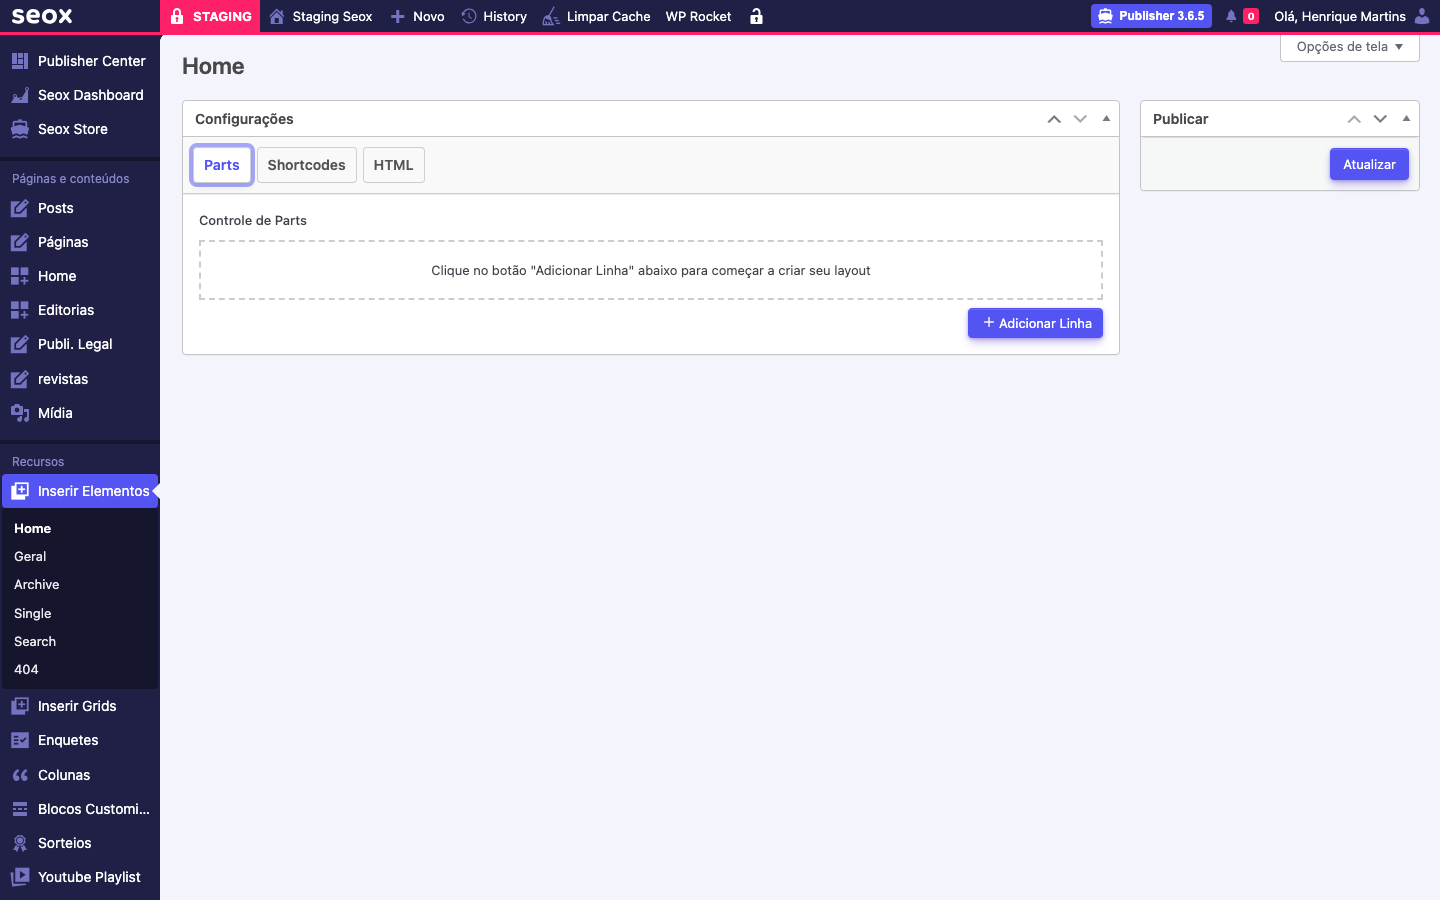Click the revistas edit icon
This screenshot has height=900, width=1440.
(20, 379)
